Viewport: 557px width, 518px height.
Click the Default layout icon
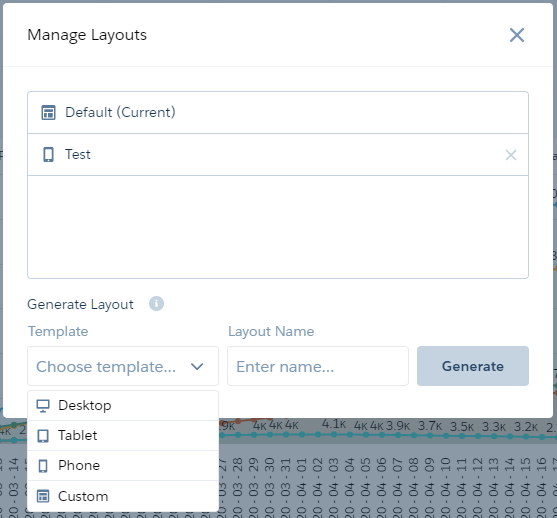pos(48,113)
